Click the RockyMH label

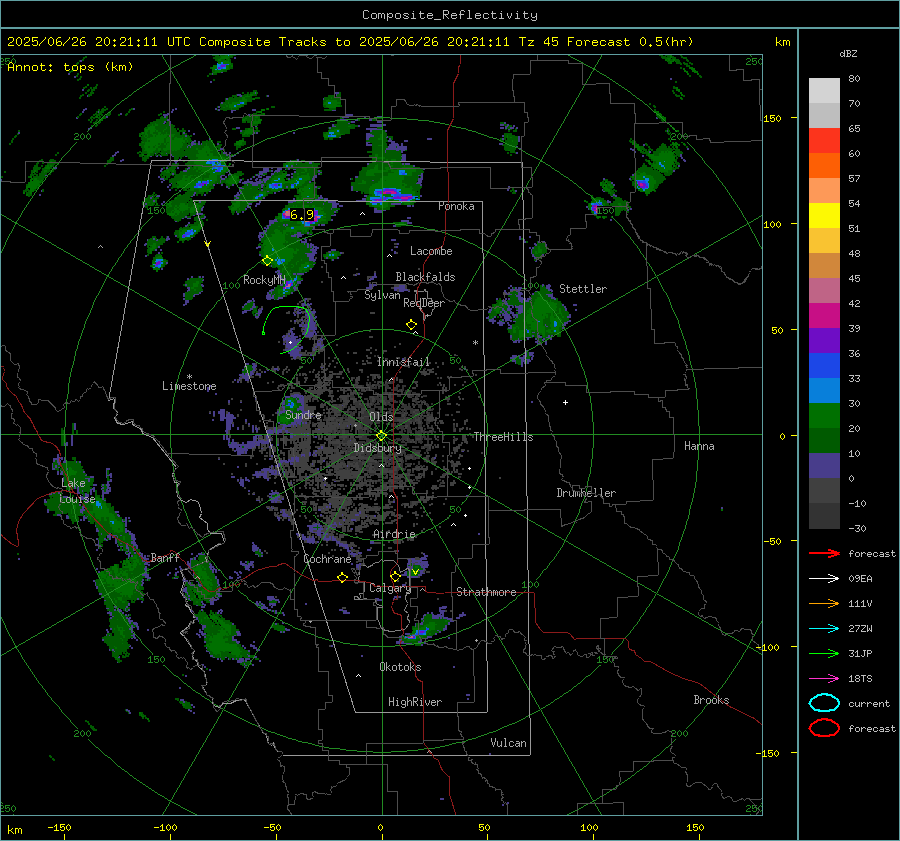264,280
